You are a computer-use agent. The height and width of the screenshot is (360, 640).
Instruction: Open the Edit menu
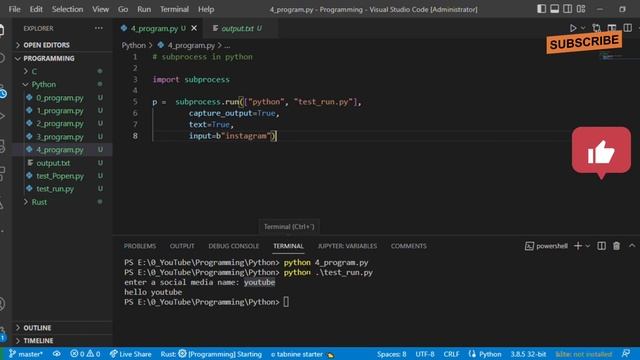(36, 9)
